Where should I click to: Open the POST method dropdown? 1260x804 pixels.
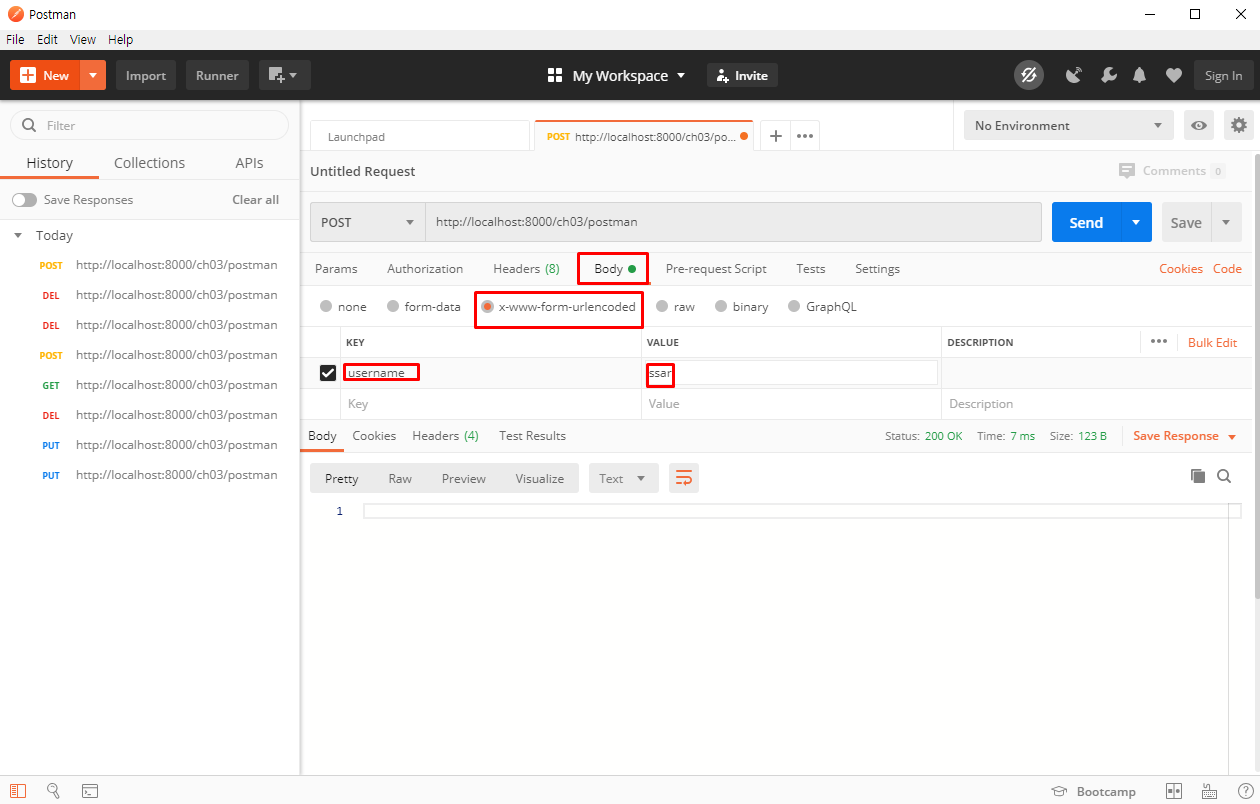pos(367,222)
